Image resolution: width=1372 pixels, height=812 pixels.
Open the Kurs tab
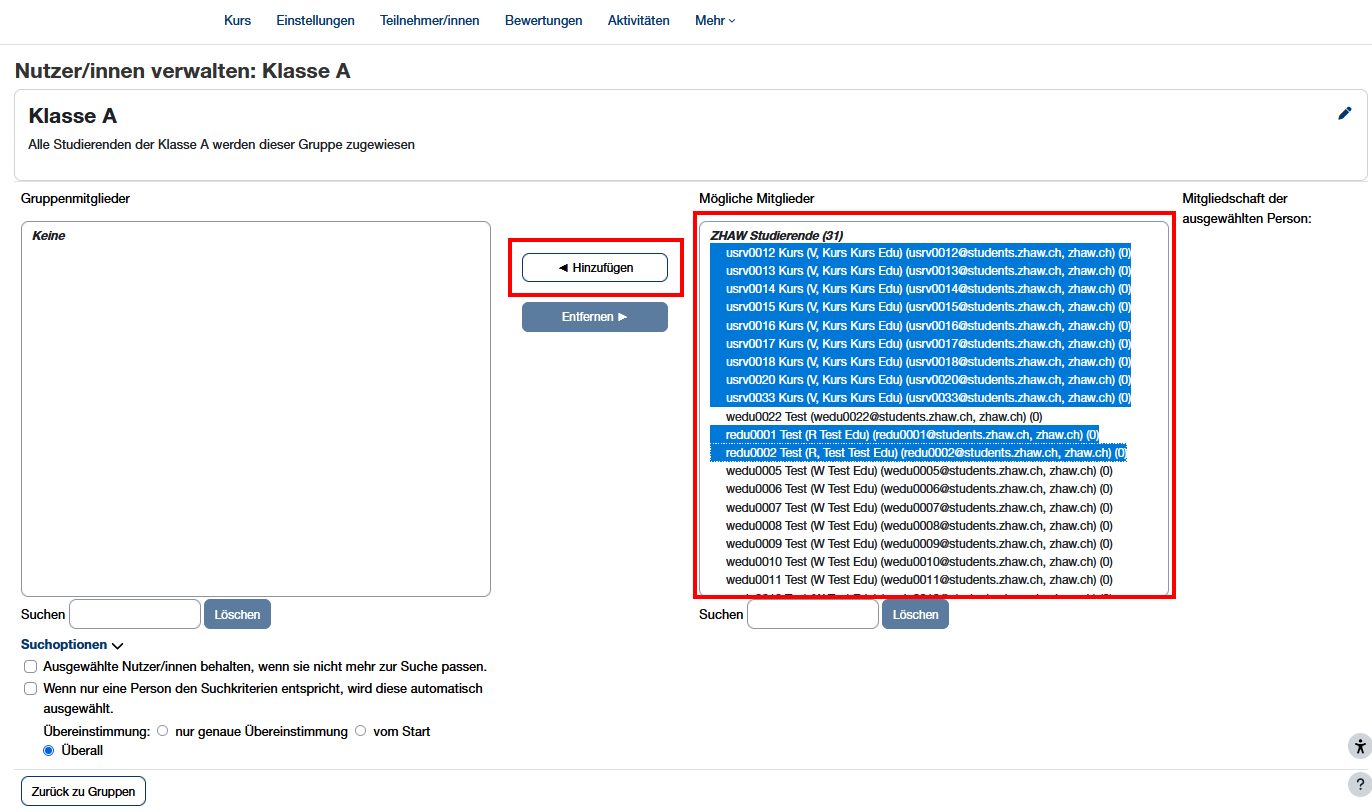point(237,21)
